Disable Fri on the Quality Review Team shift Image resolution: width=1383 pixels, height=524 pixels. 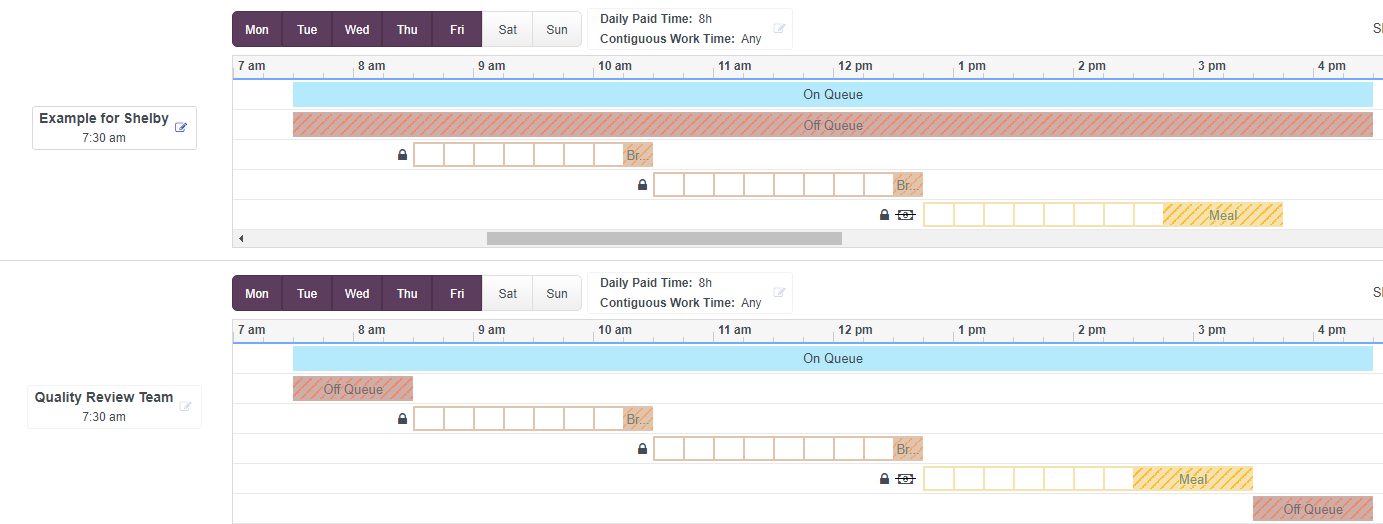tap(457, 294)
